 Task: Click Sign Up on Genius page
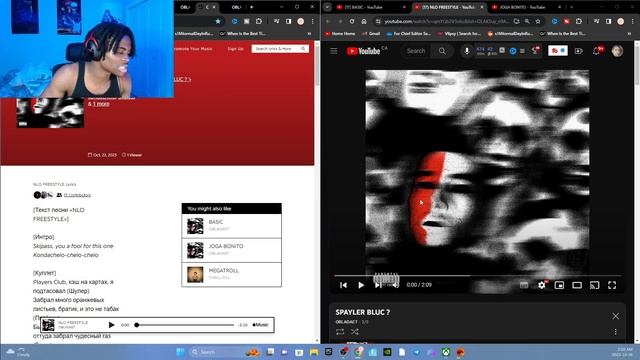235,49
